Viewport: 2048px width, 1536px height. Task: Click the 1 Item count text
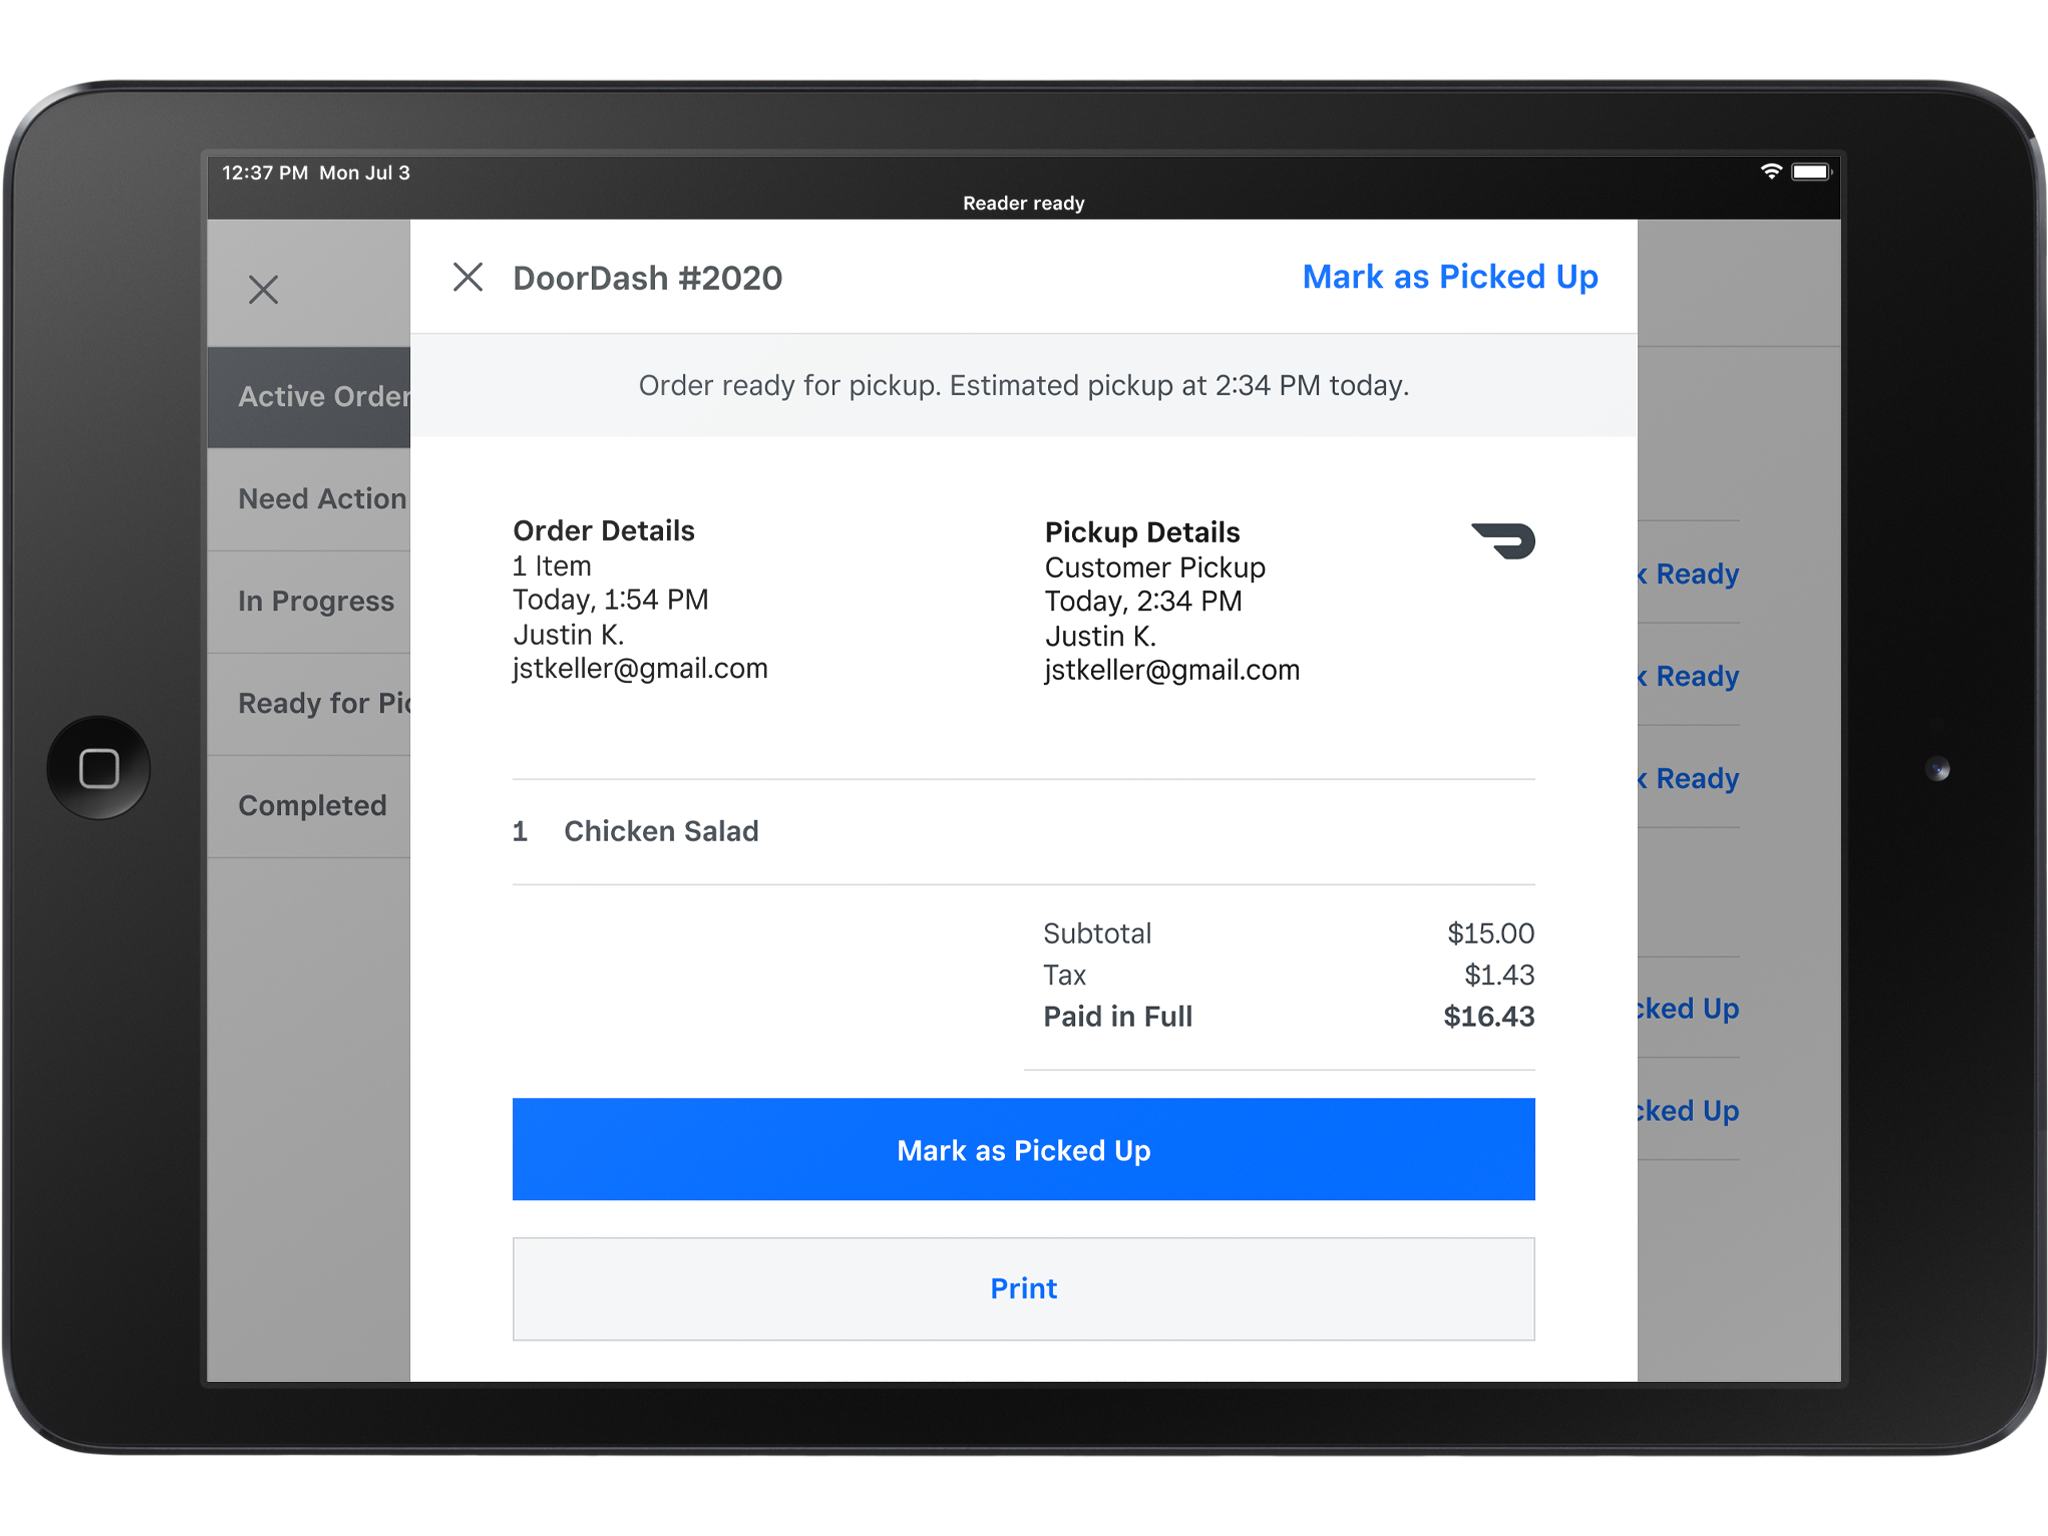tap(552, 566)
